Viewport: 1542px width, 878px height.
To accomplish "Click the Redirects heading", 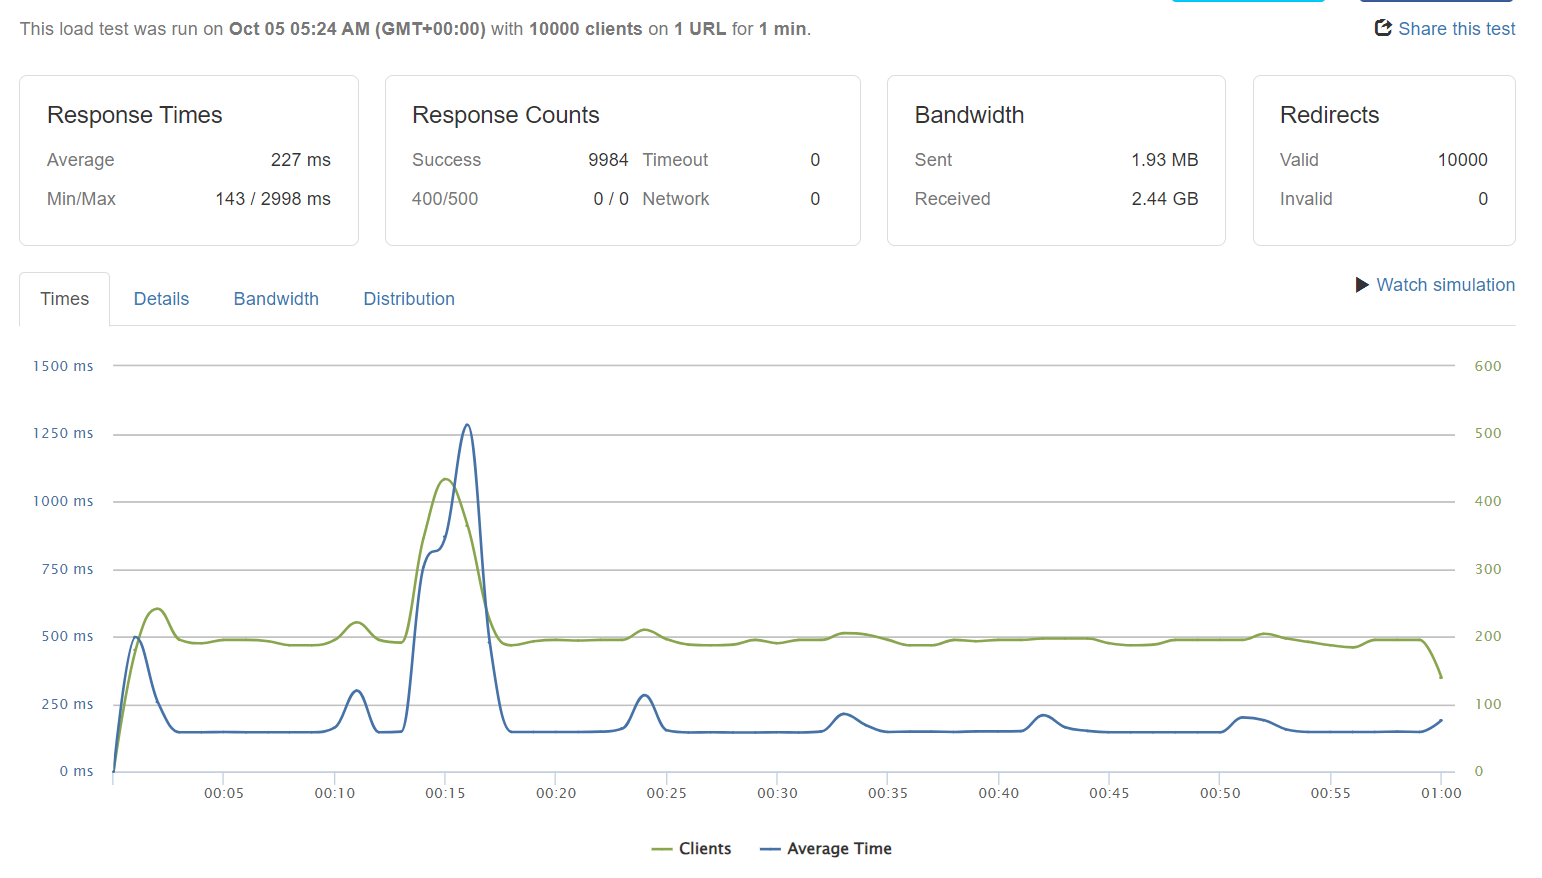I will tap(1329, 115).
